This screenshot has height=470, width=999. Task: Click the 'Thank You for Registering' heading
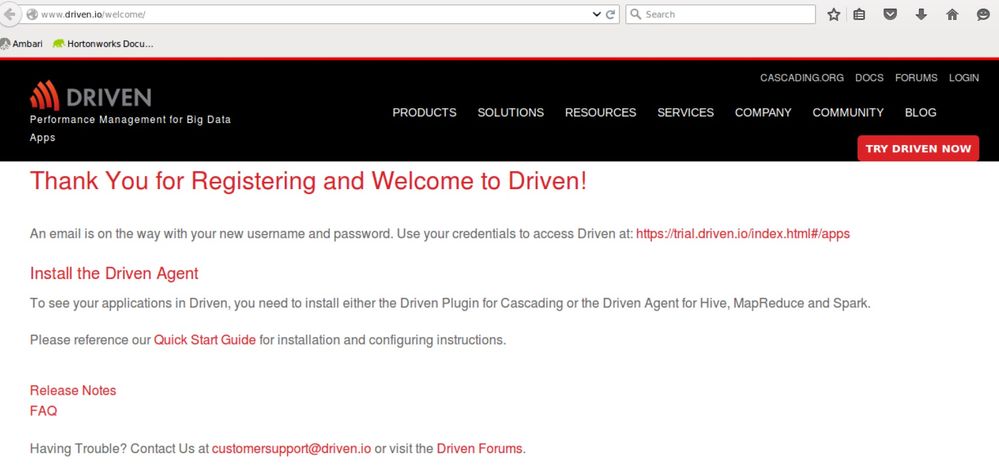coord(308,181)
